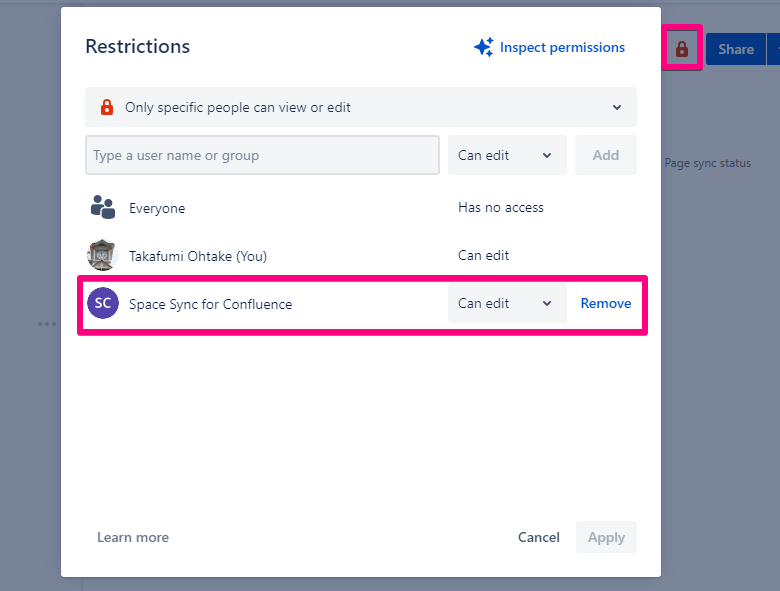Click the orange lock icon in restriction selector
780x591 pixels.
(x=107, y=107)
